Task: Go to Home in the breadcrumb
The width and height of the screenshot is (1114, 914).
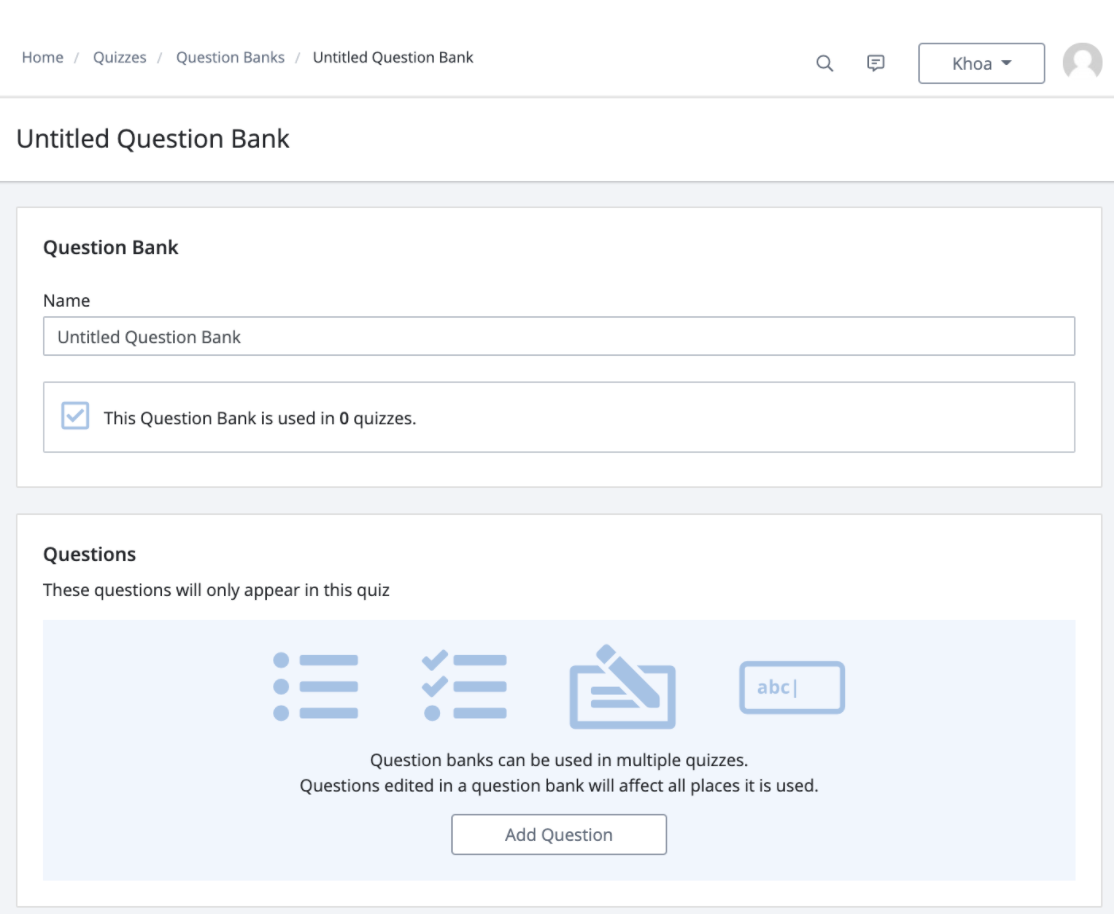Action: 43,57
